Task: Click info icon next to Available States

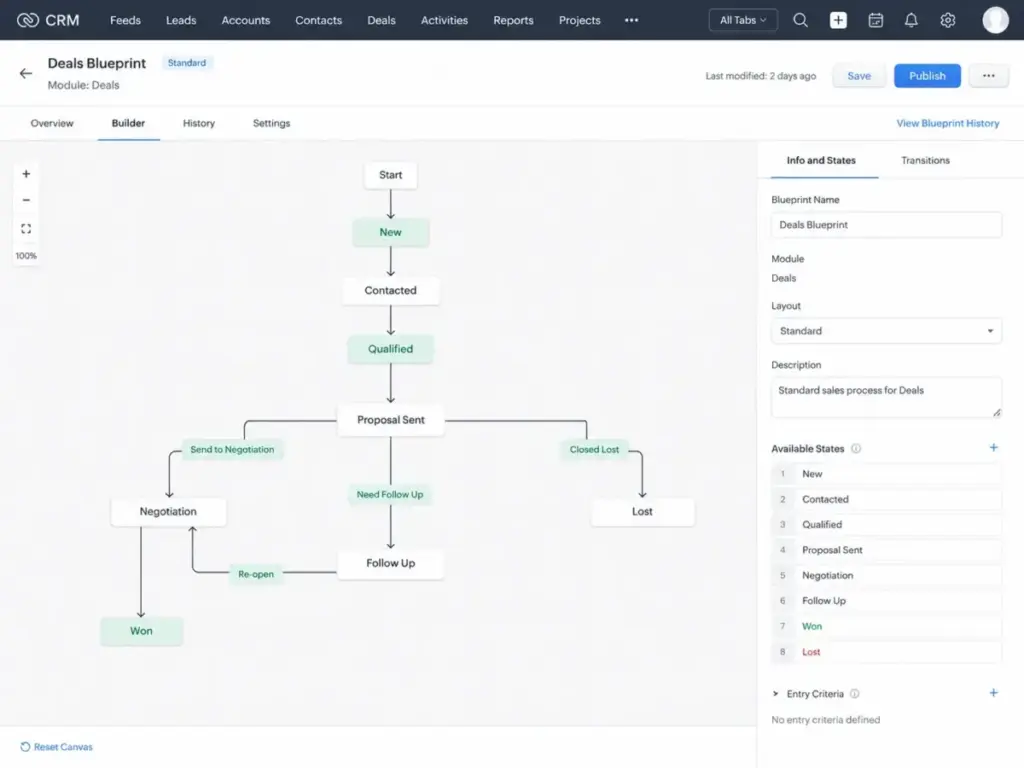Action: [856, 449]
